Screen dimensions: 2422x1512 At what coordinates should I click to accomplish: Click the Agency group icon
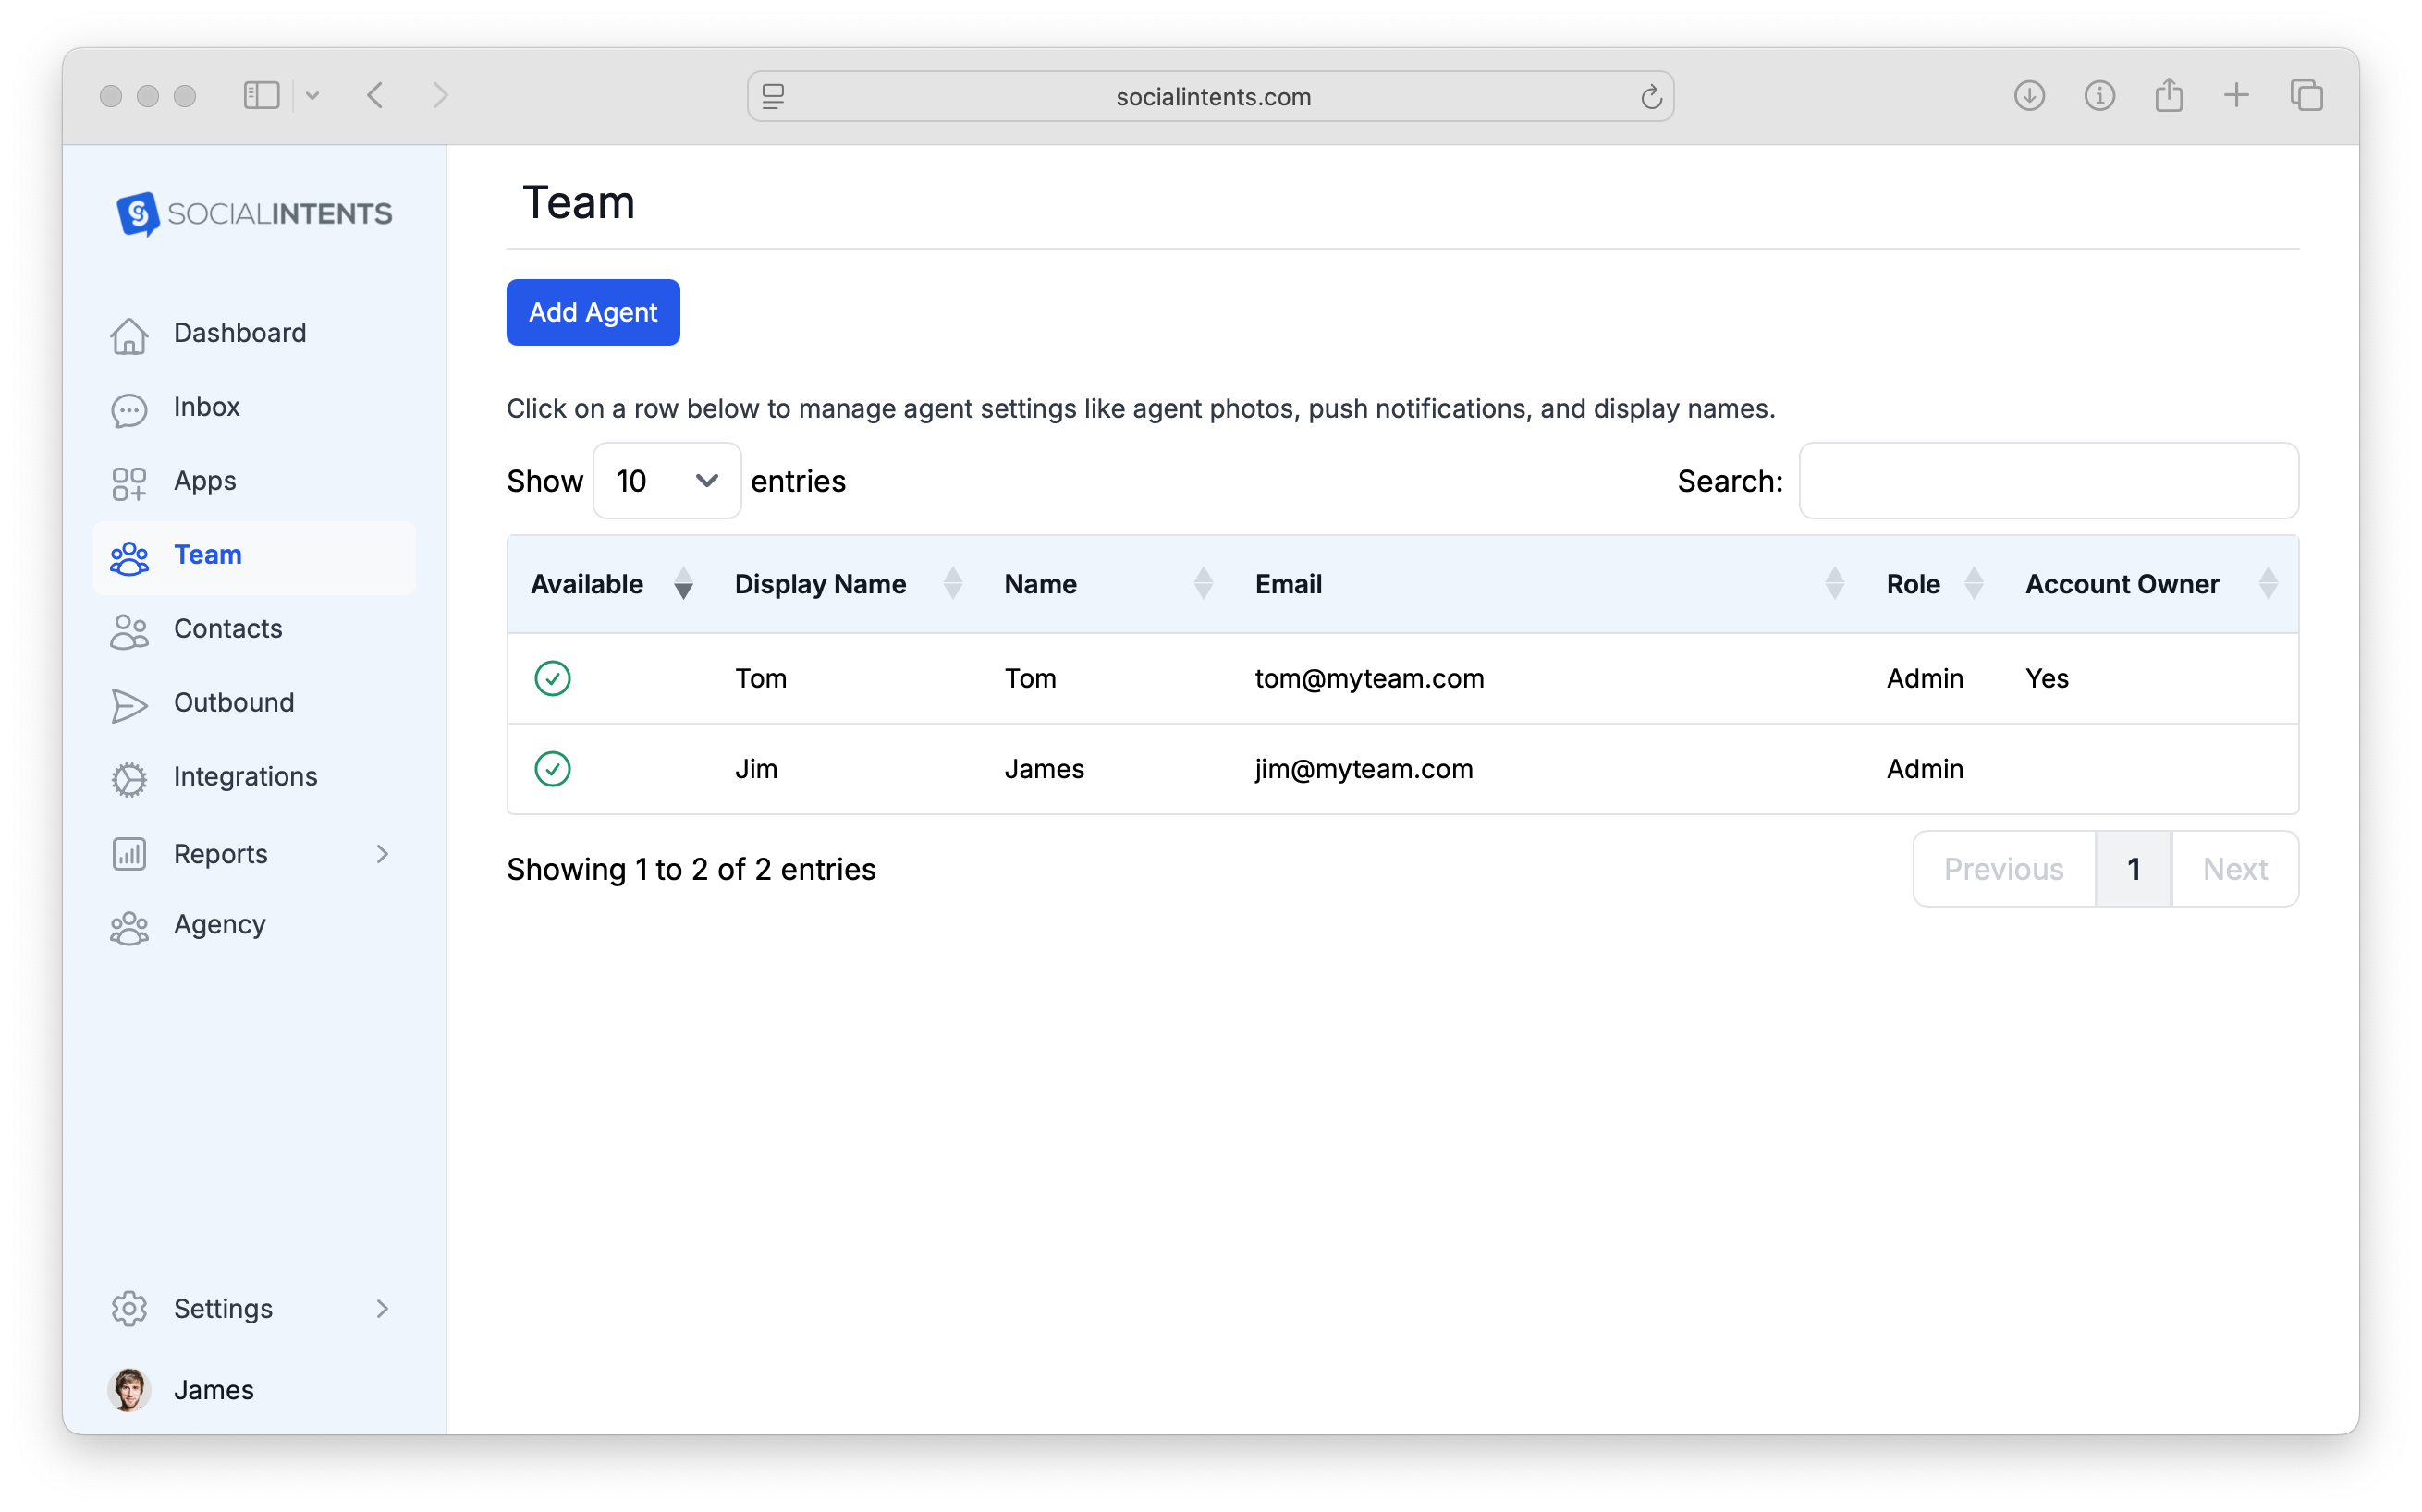129,926
